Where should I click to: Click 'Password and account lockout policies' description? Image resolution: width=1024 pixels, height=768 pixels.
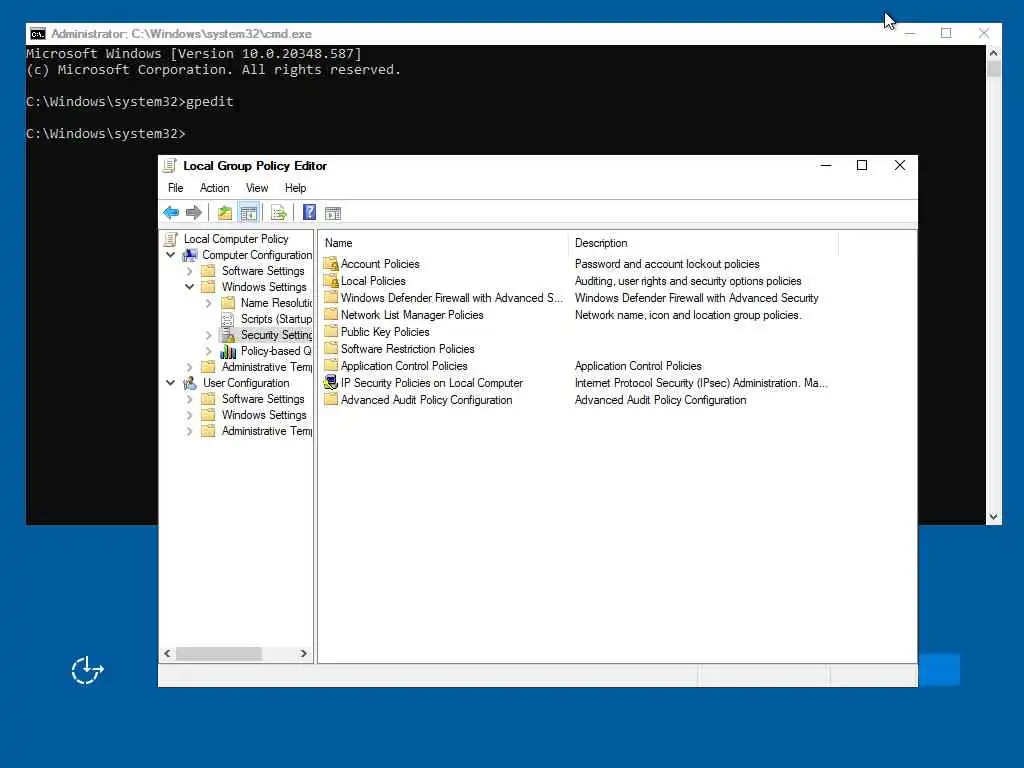point(667,264)
